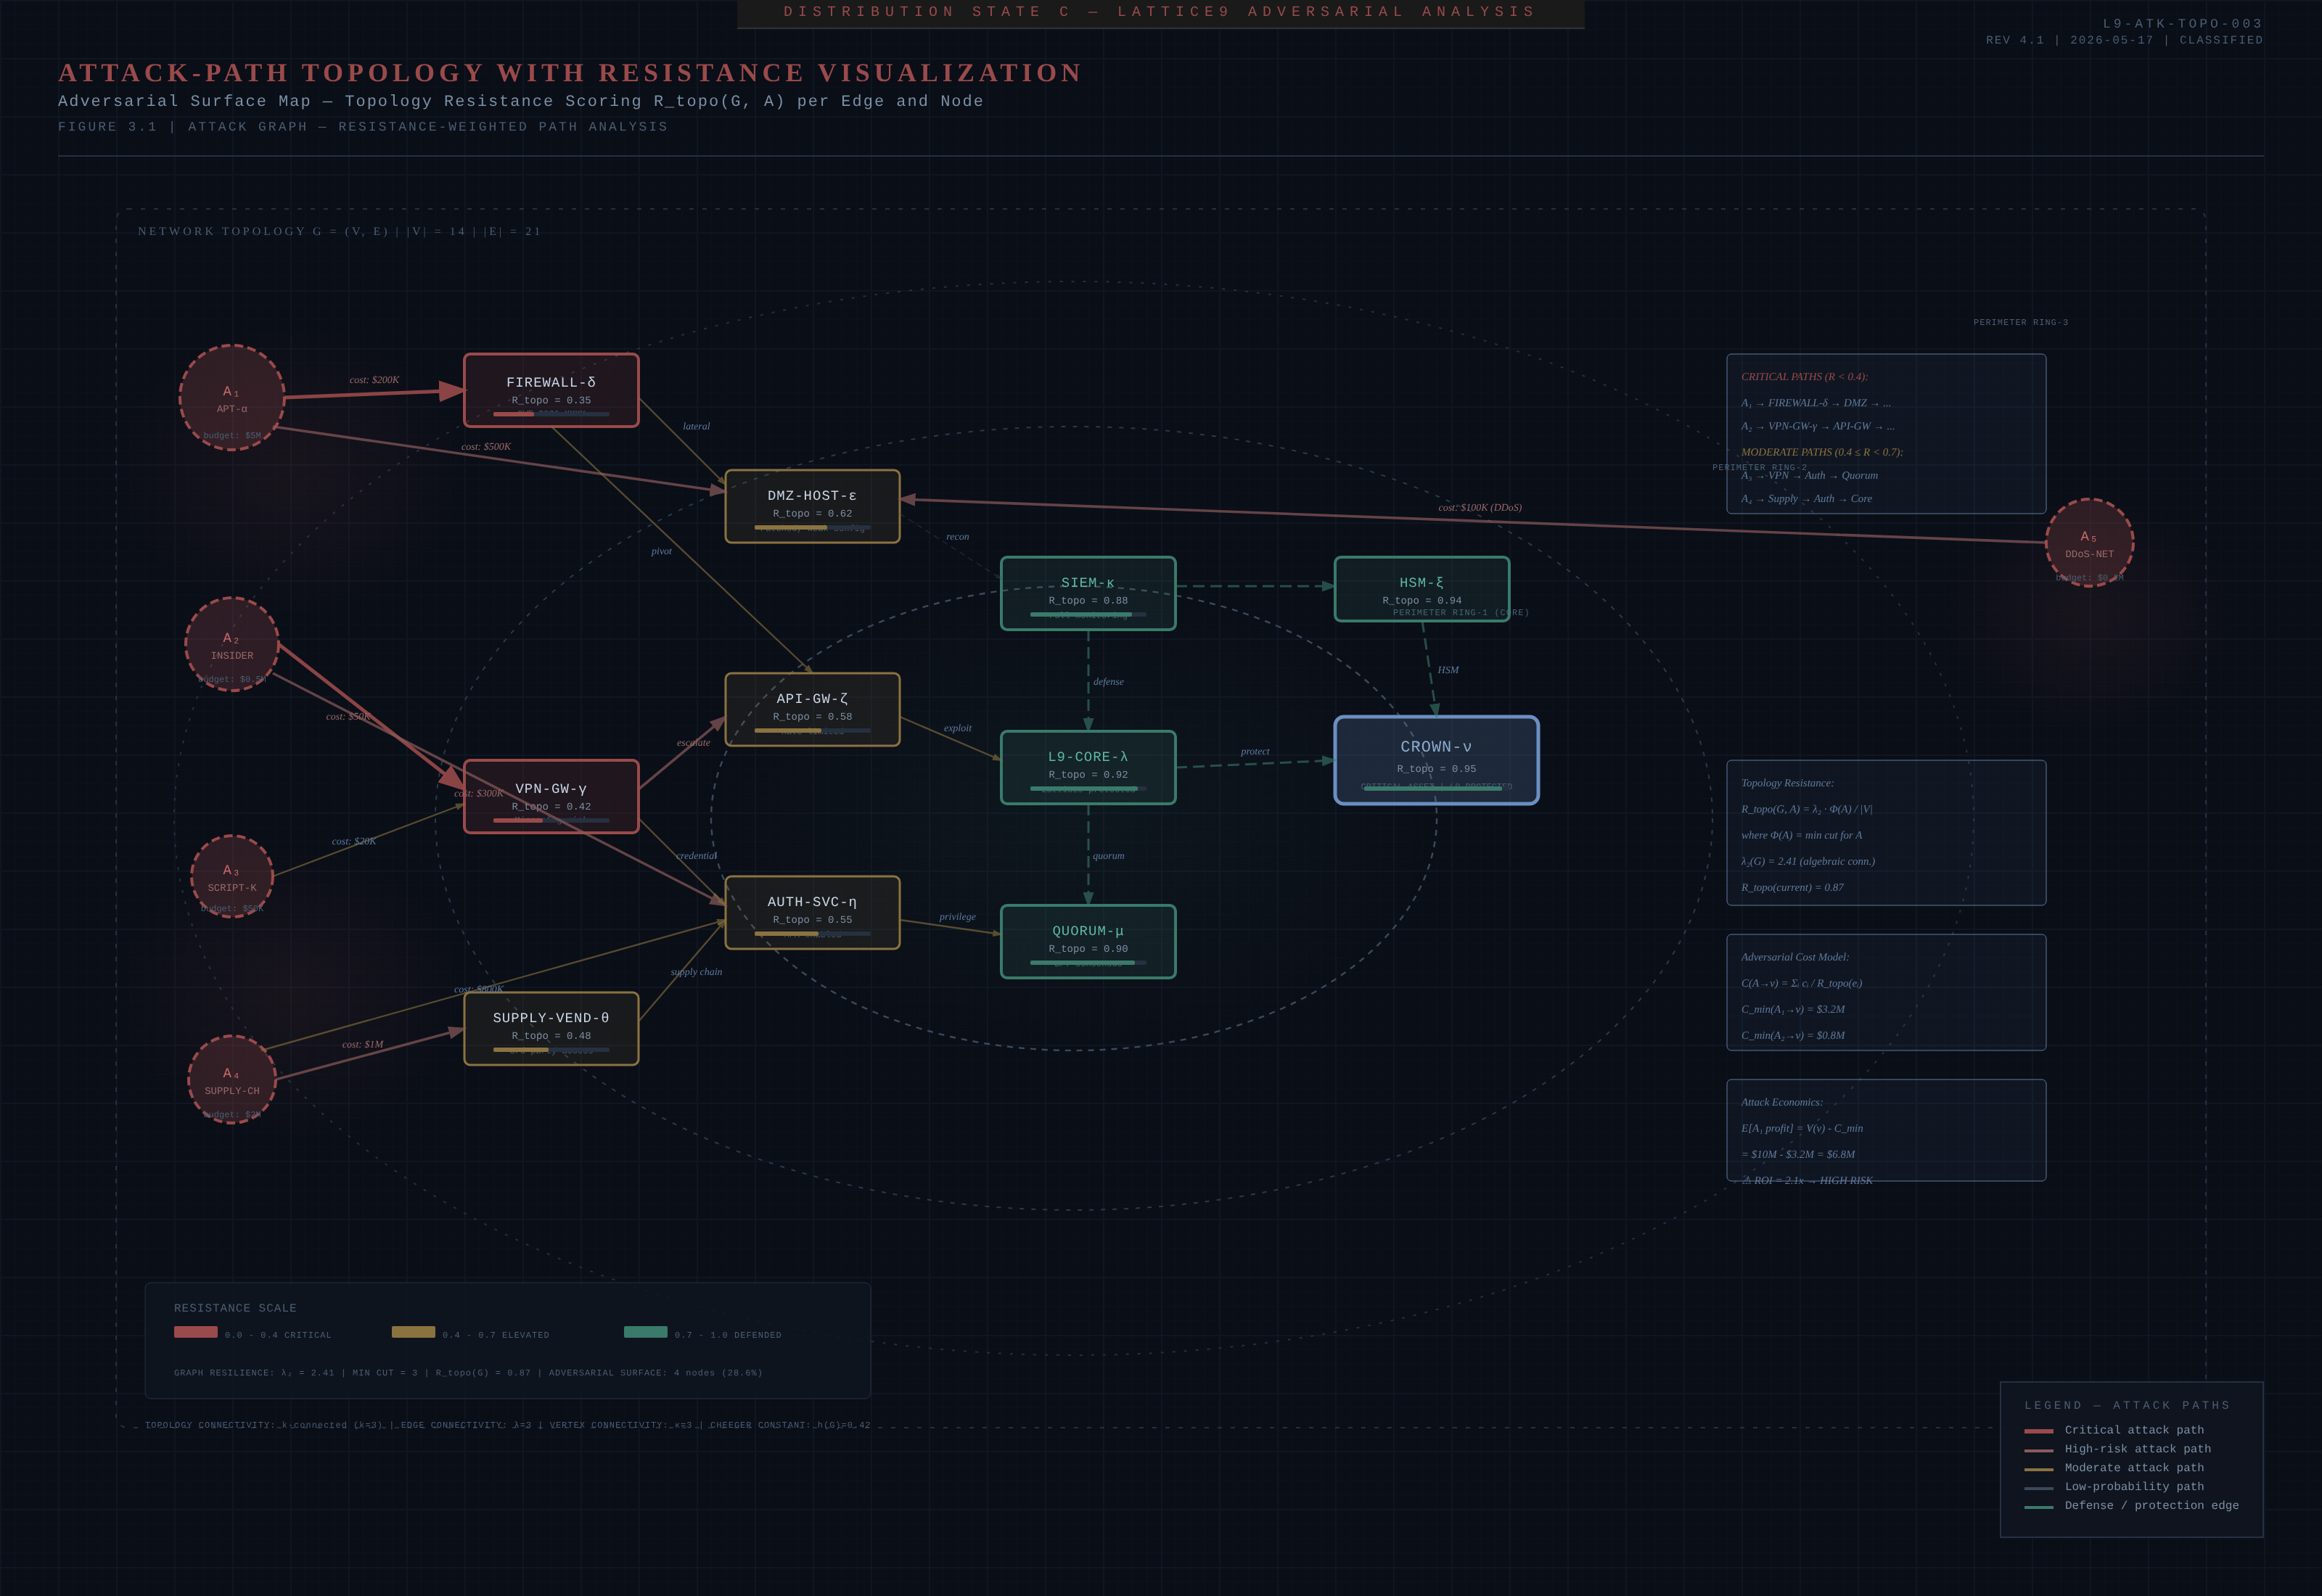Select the "FIGURE 3.1" caption line

[362, 127]
